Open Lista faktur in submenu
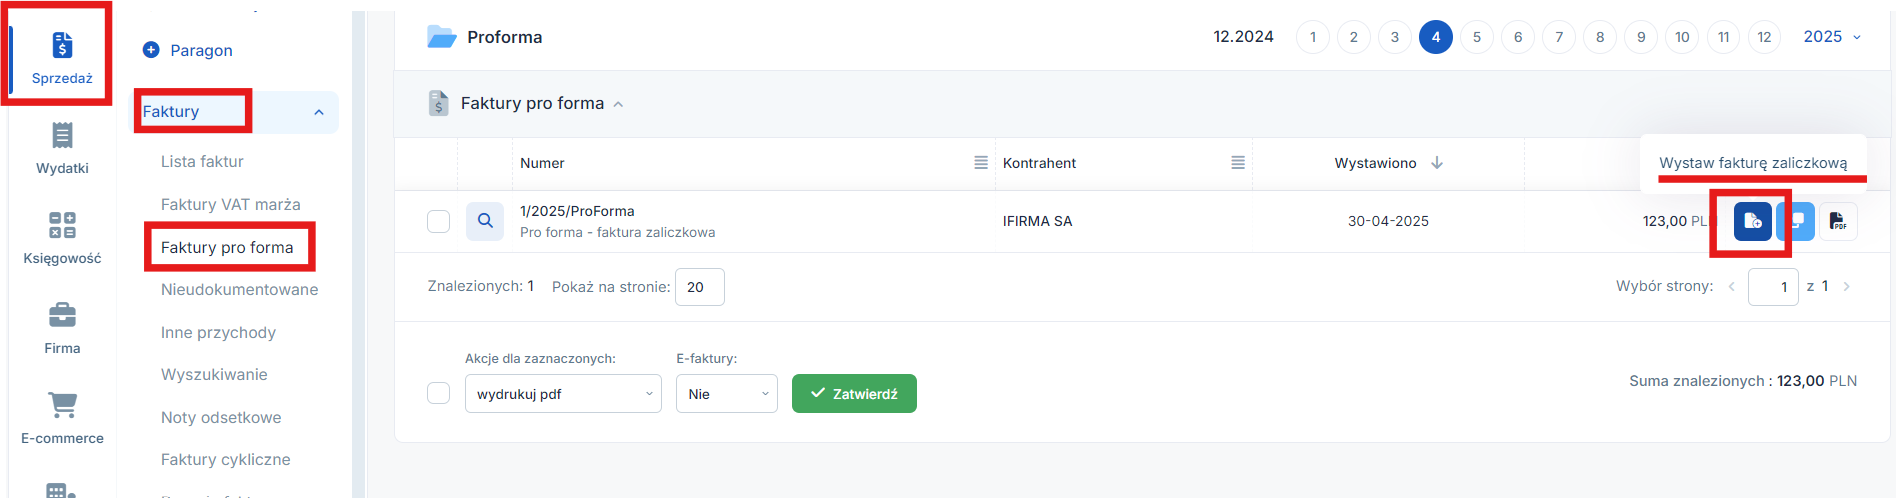The width and height of the screenshot is (1896, 498). point(202,161)
